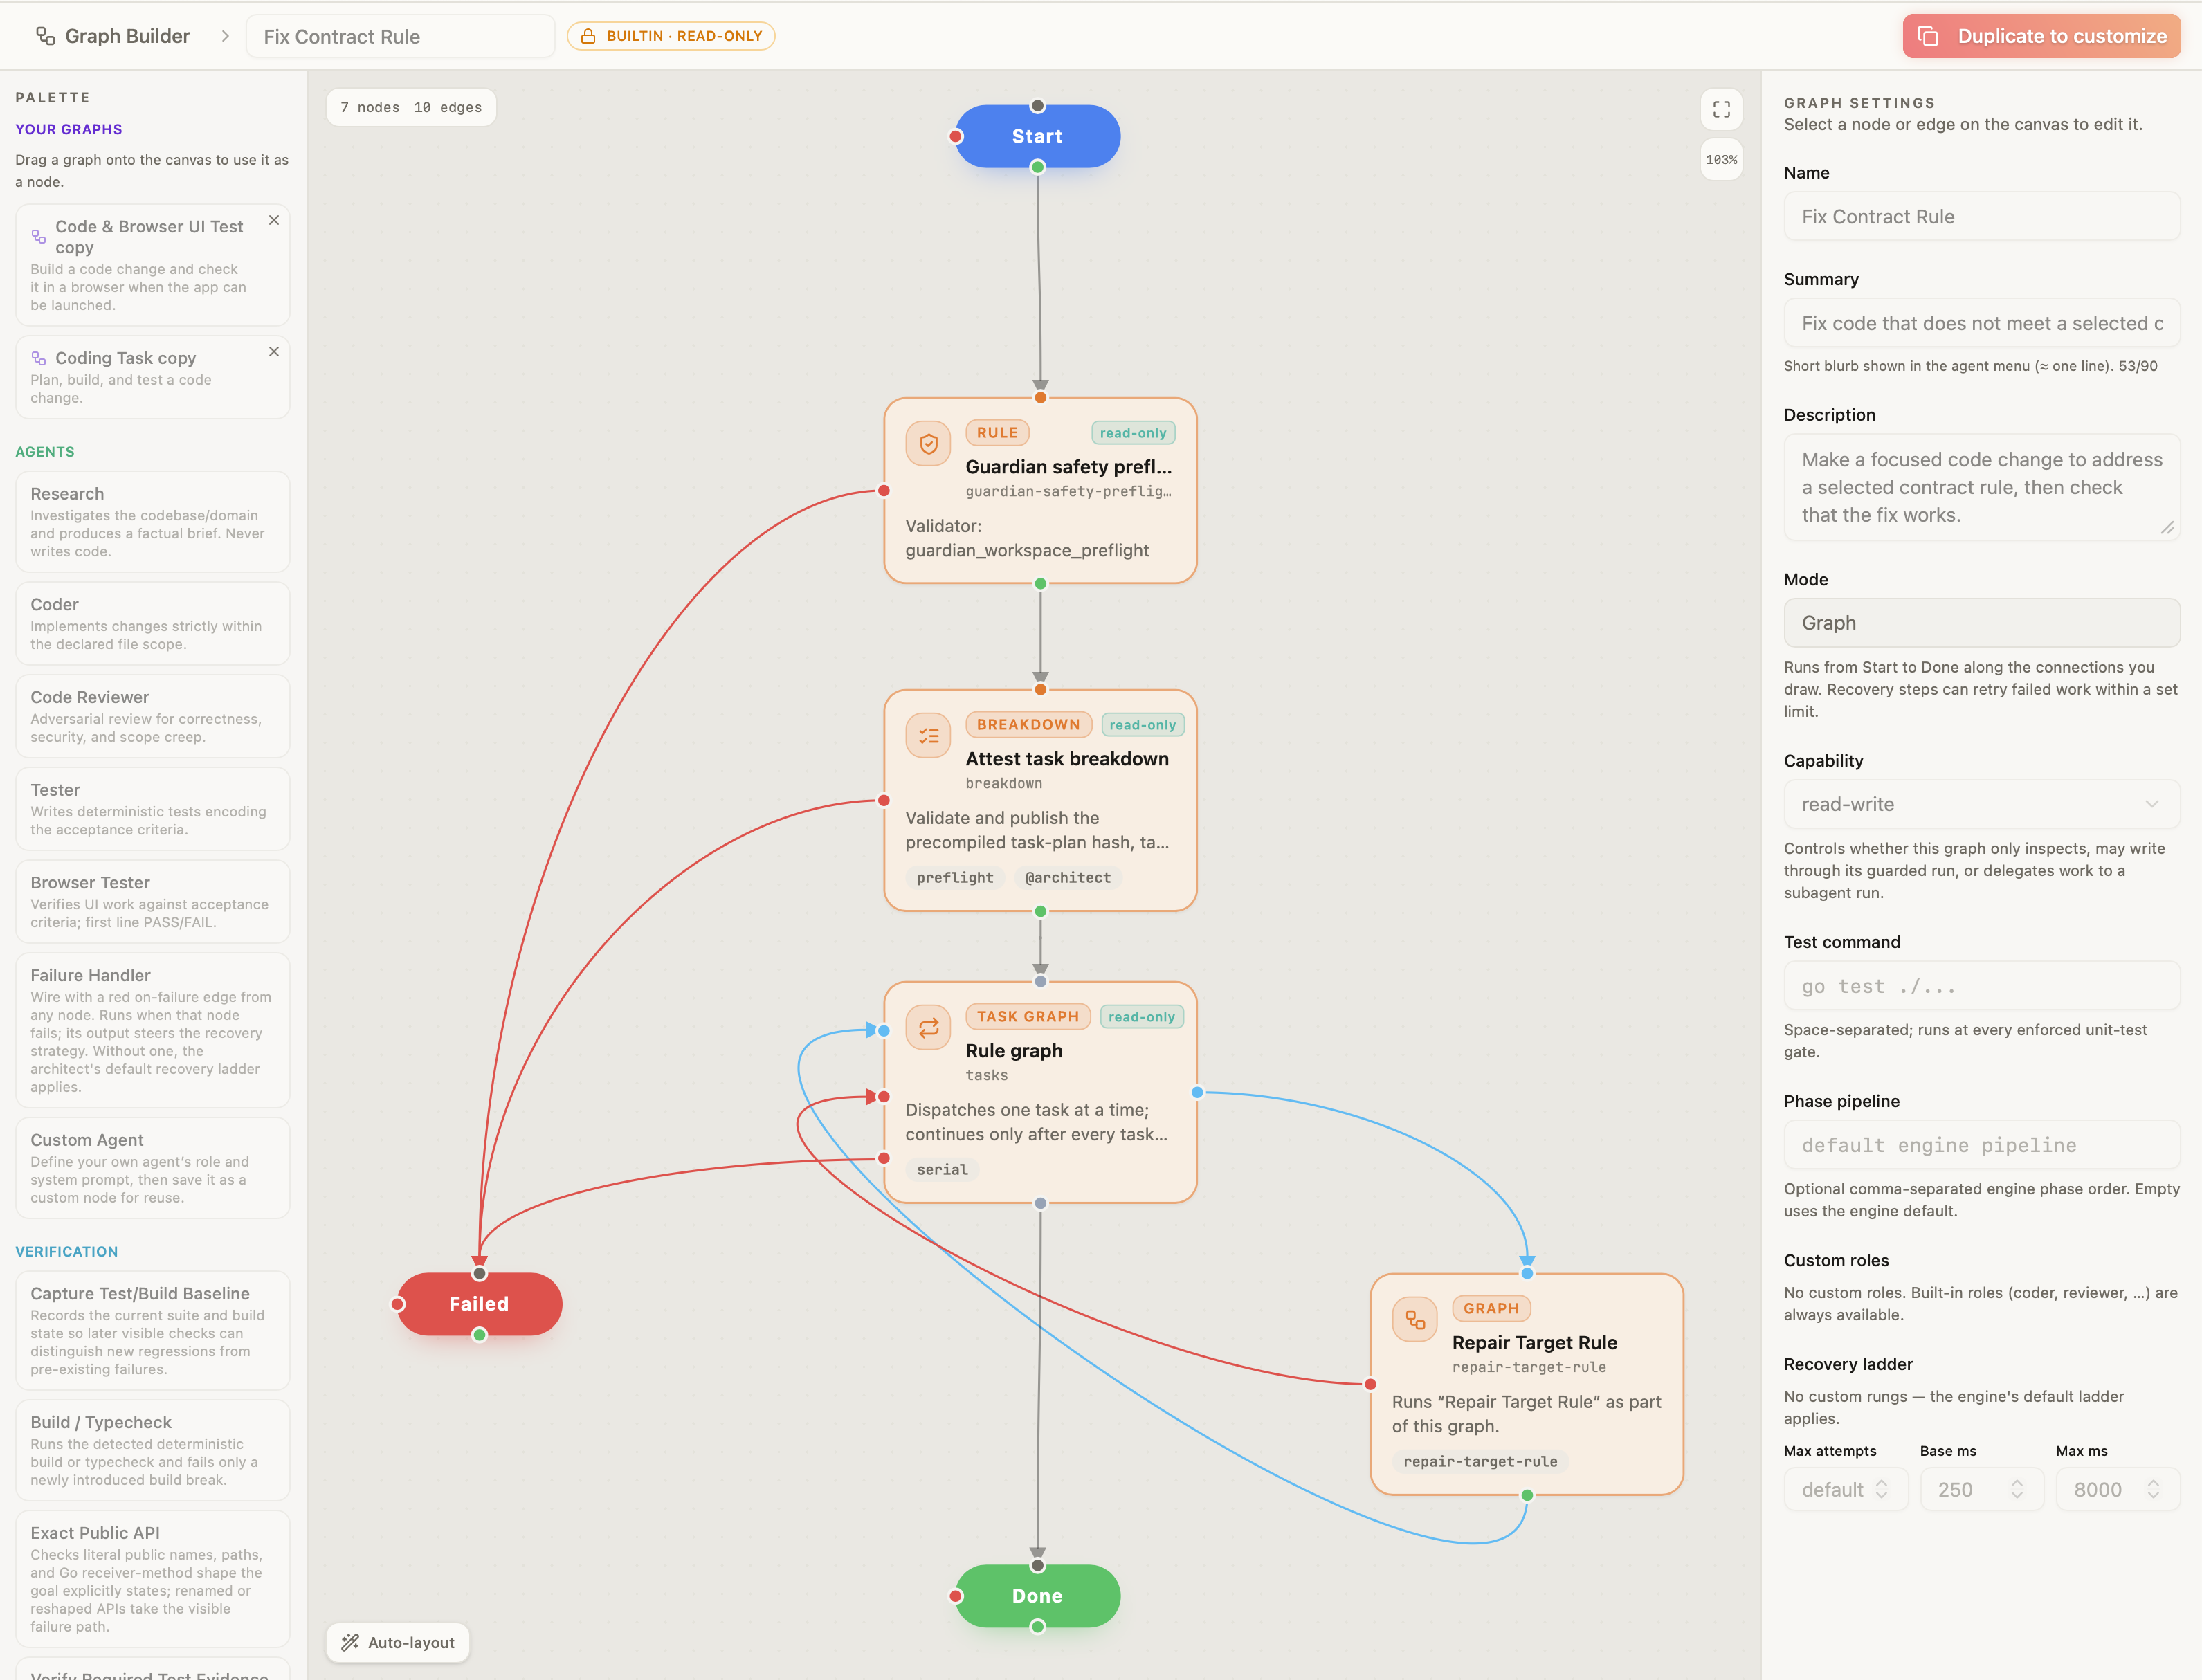This screenshot has width=2202, height=1680.
Task: Click the loop icon on Rule graph node
Action: [x=928, y=1027]
